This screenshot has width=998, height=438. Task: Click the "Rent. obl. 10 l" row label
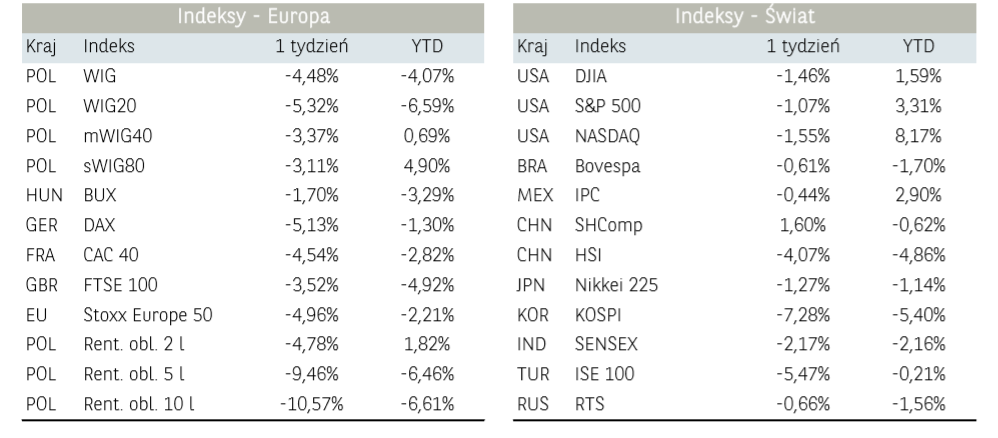(139, 404)
